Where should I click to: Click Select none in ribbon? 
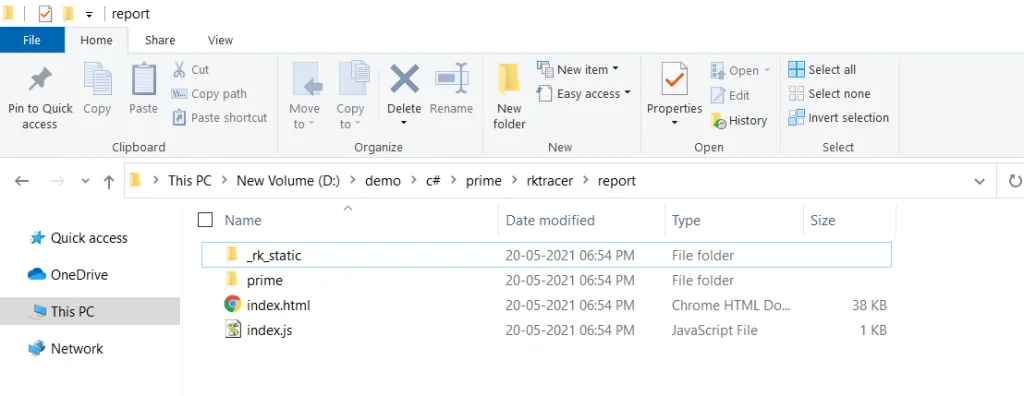pos(829,93)
